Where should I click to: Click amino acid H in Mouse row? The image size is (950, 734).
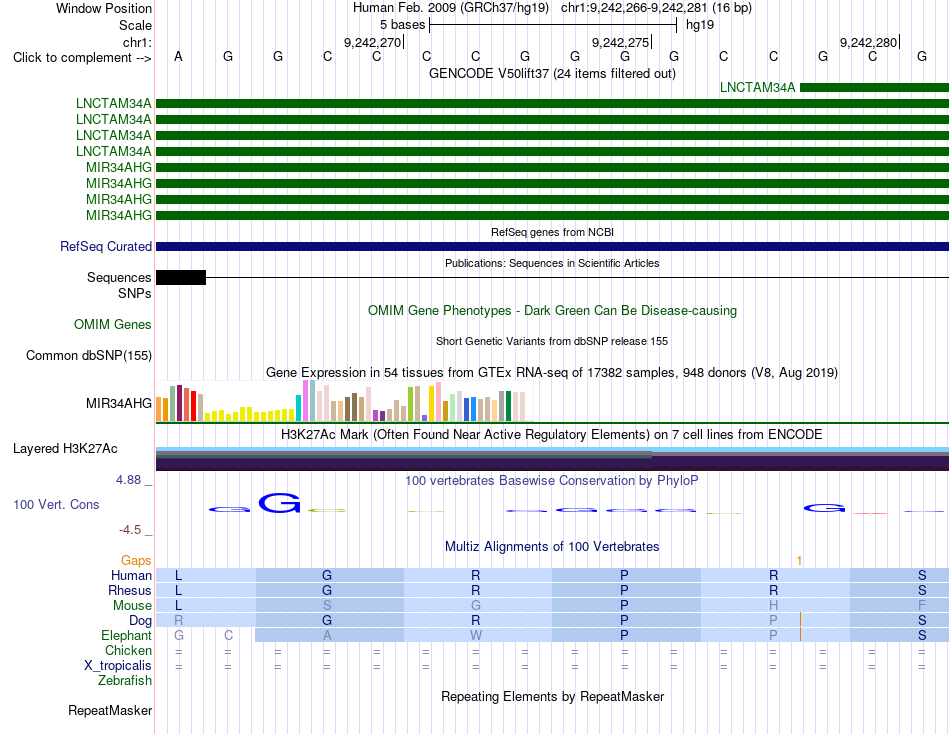pyautogui.click(x=774, y=606)
